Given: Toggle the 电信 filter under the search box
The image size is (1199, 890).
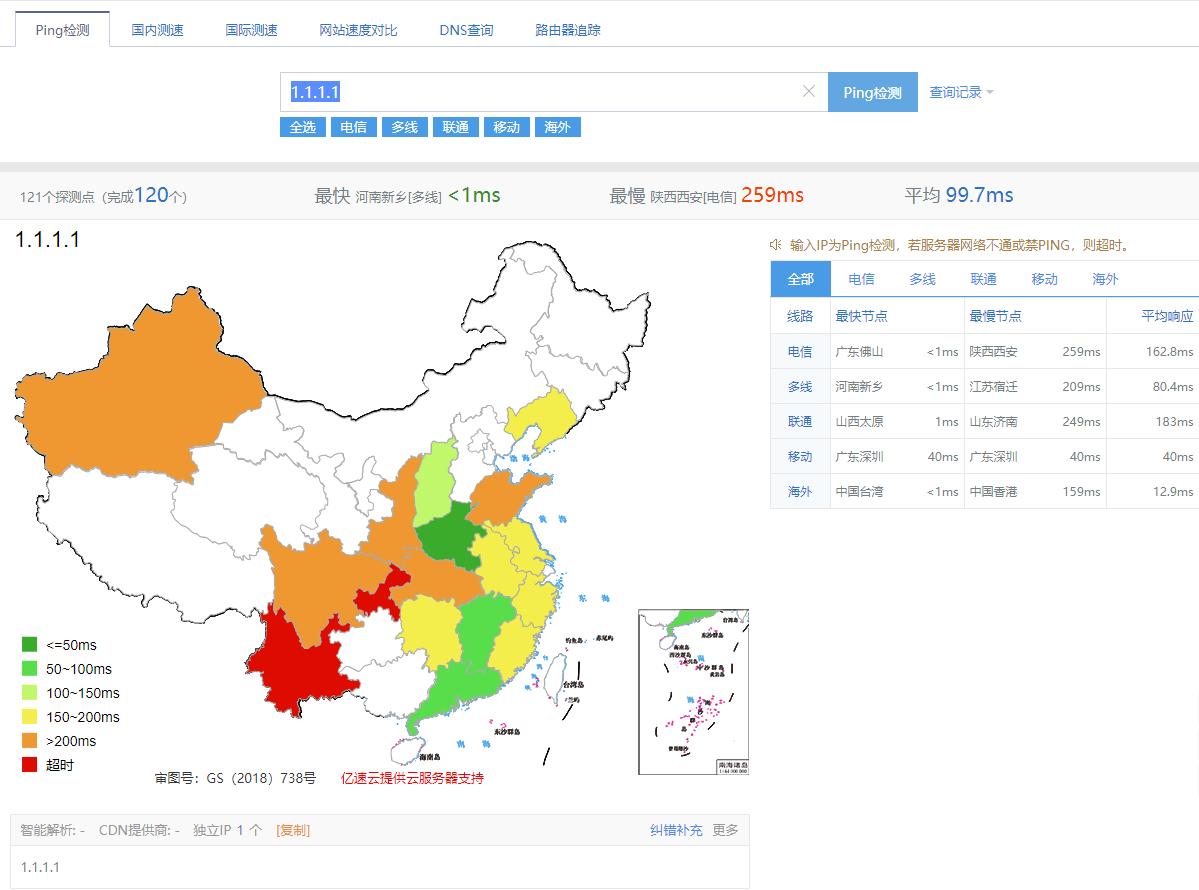Looking at the screenshot, I should [353, 127].
